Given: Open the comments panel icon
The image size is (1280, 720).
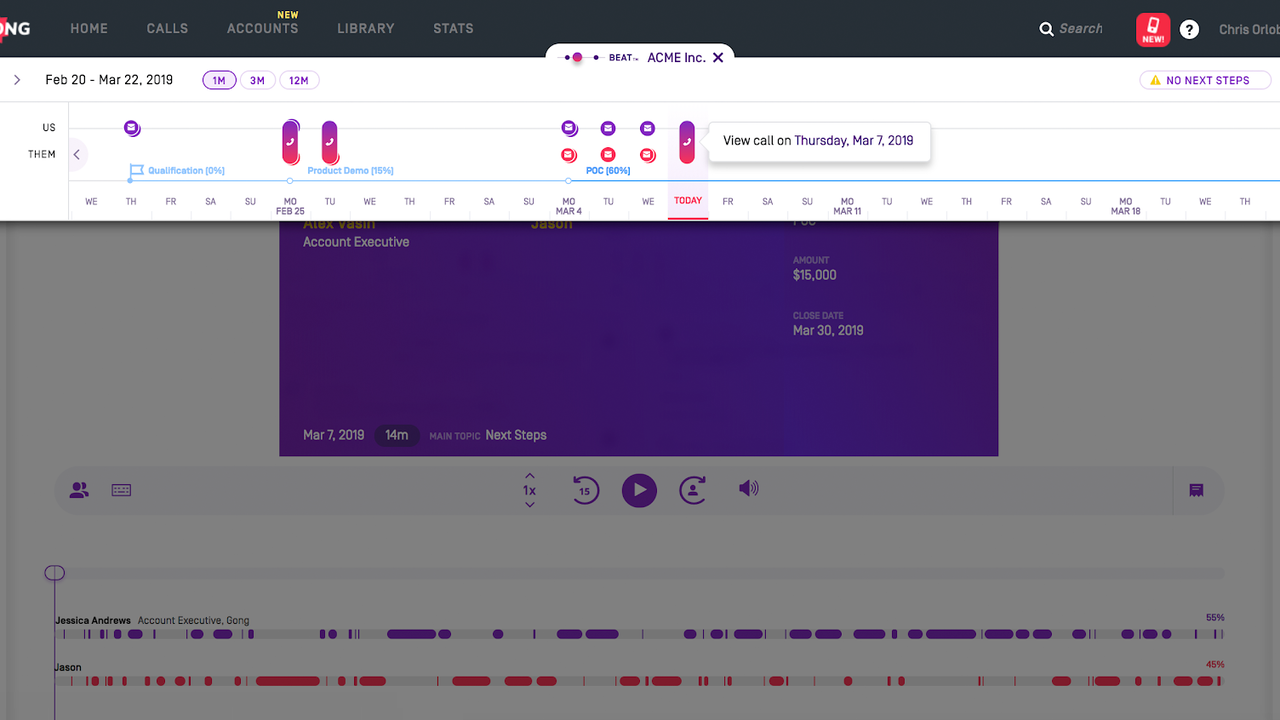Looking at the screenshot, I should (1196, 490).
